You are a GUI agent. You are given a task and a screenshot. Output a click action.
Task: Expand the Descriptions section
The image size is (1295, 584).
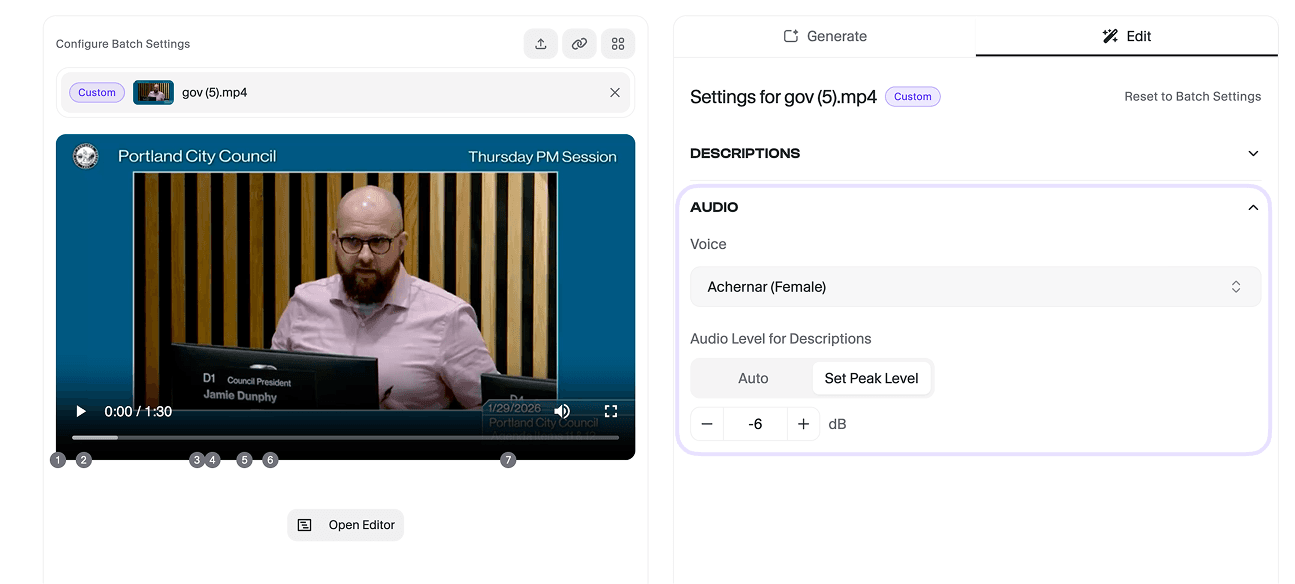pos(1253,153)
